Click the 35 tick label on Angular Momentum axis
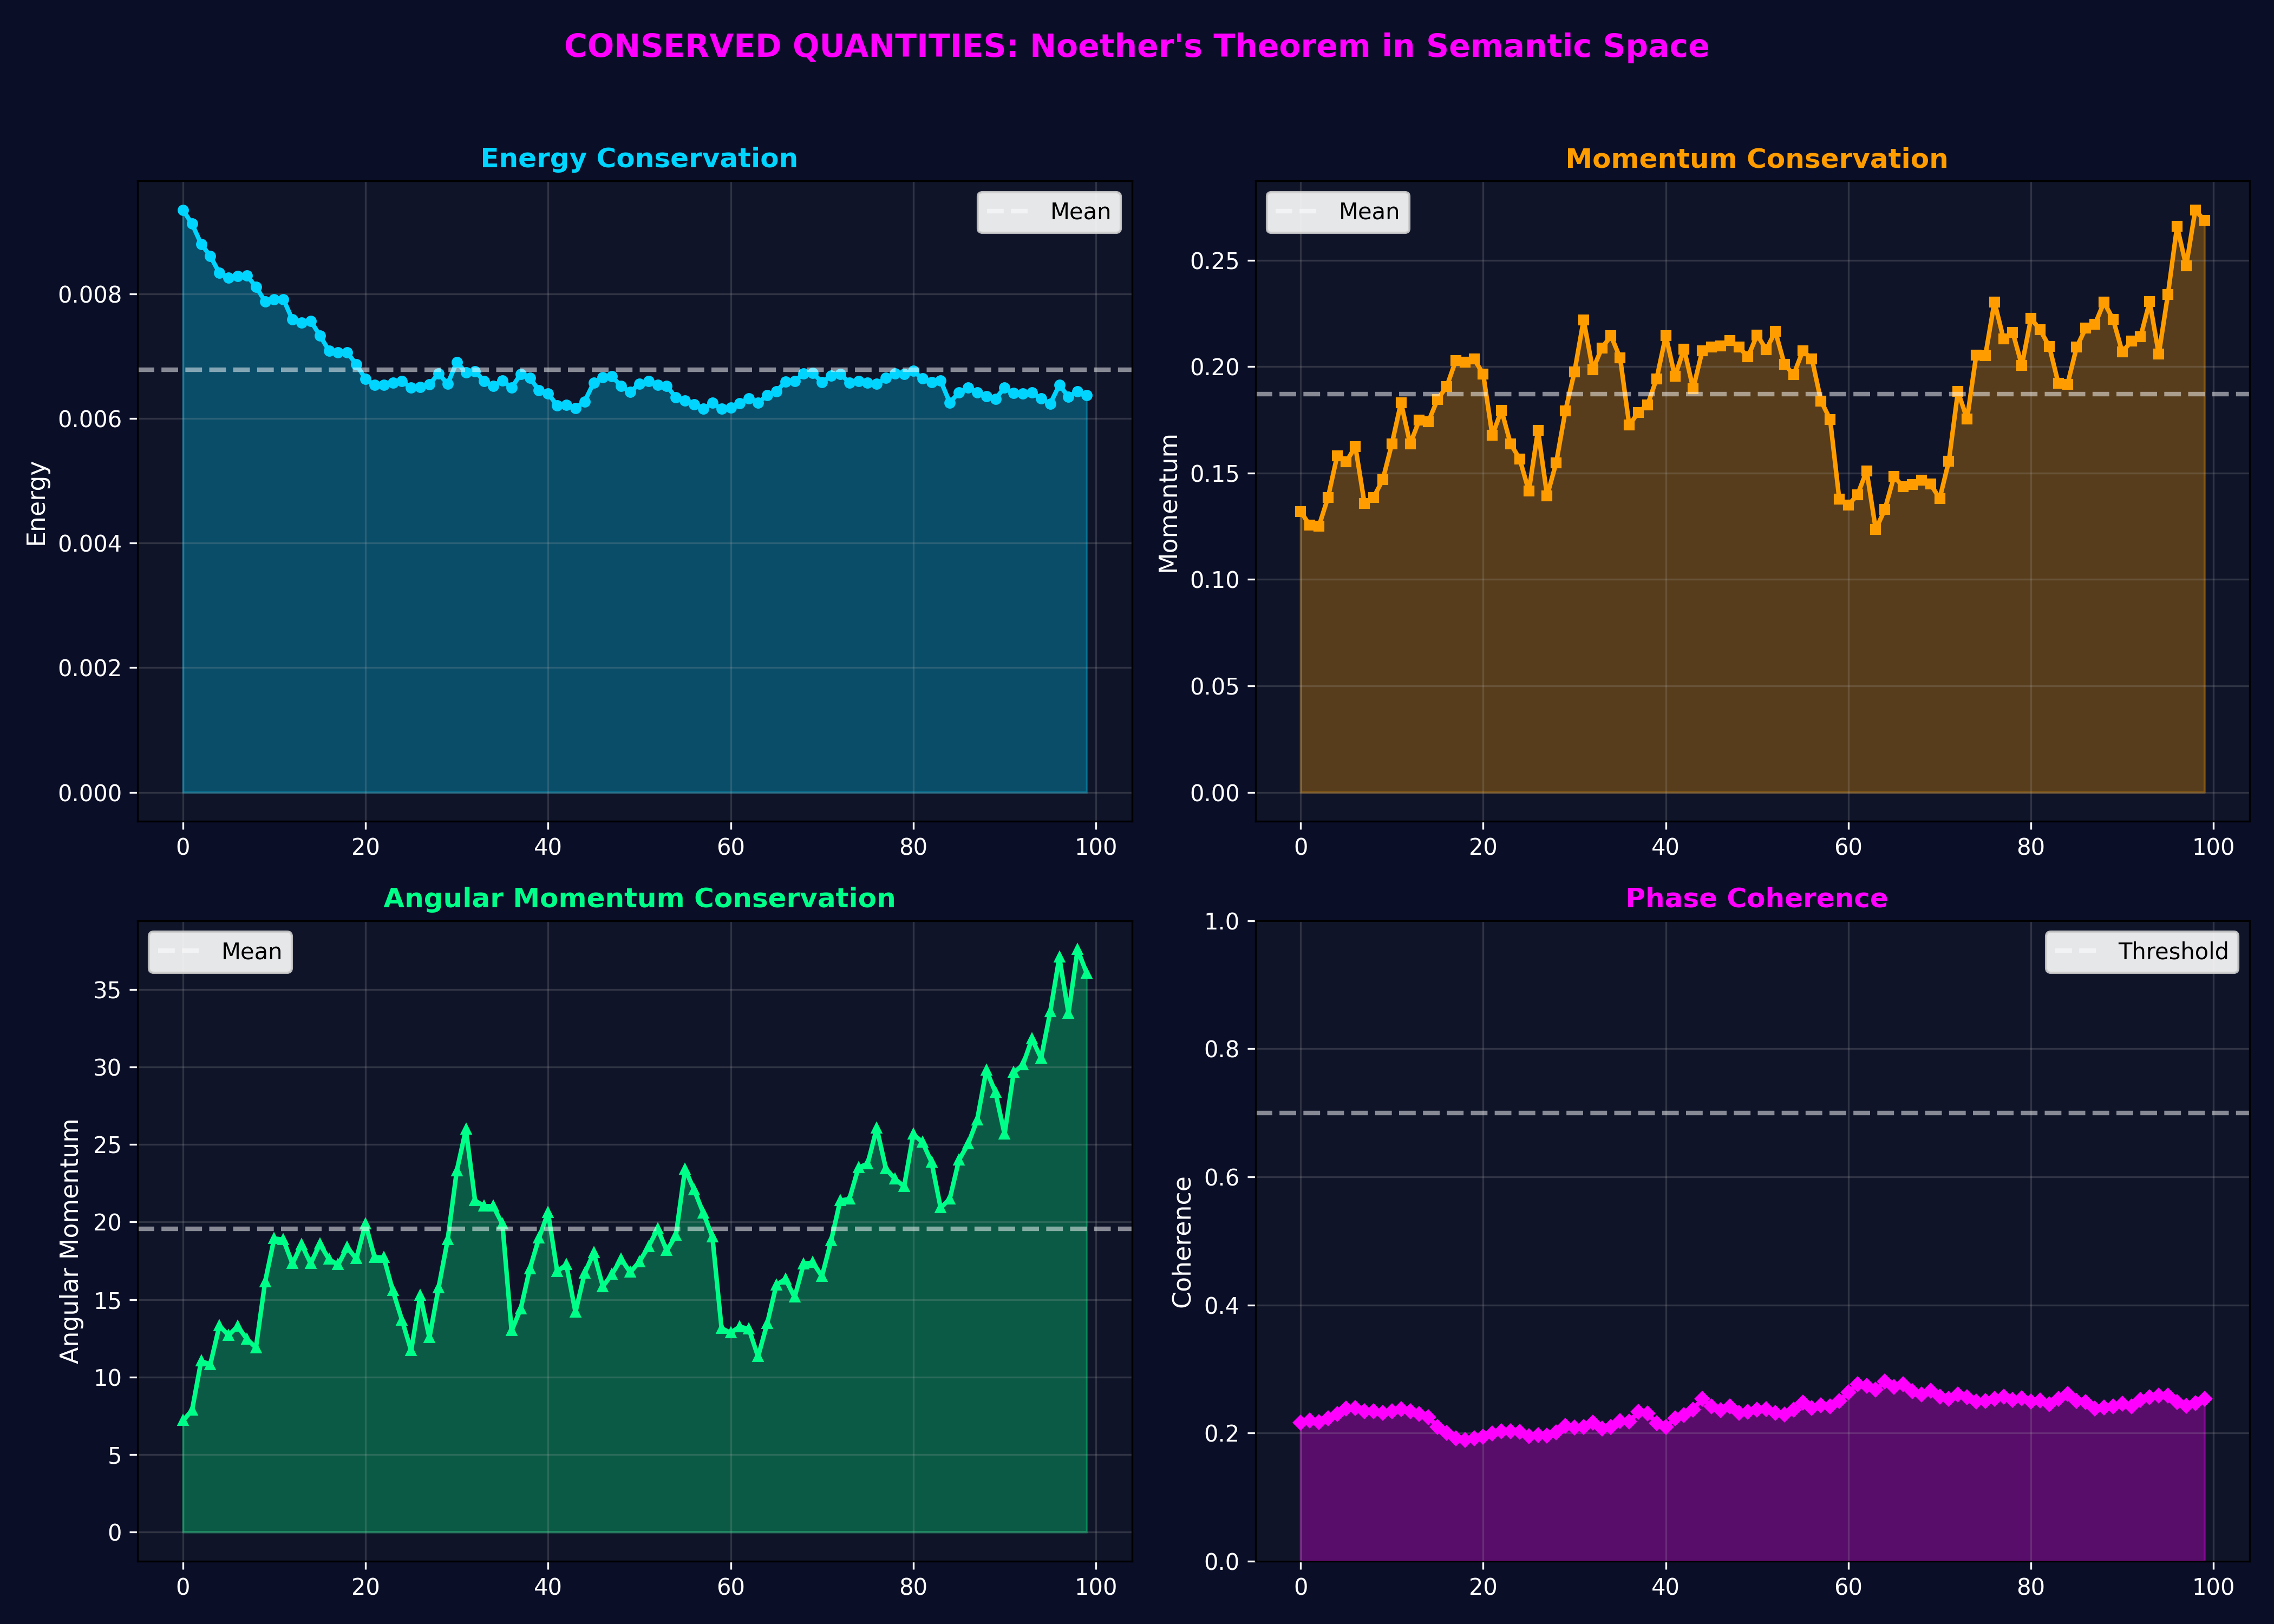 coord(108,990)
